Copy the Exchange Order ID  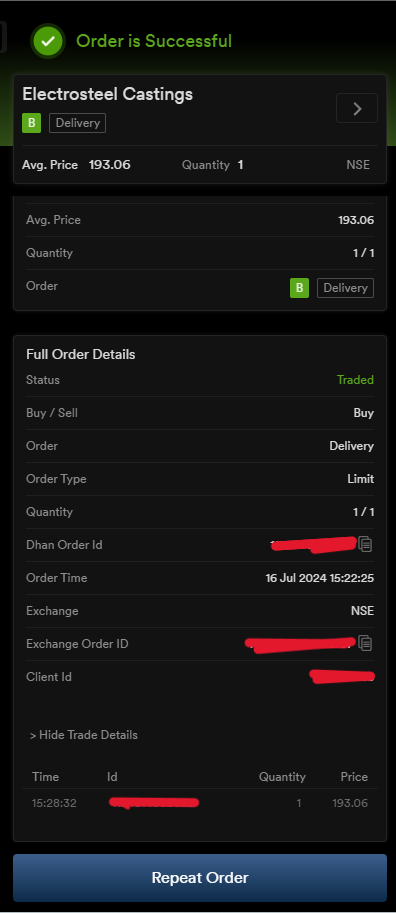pyautogui.click(x=365, y=643)
